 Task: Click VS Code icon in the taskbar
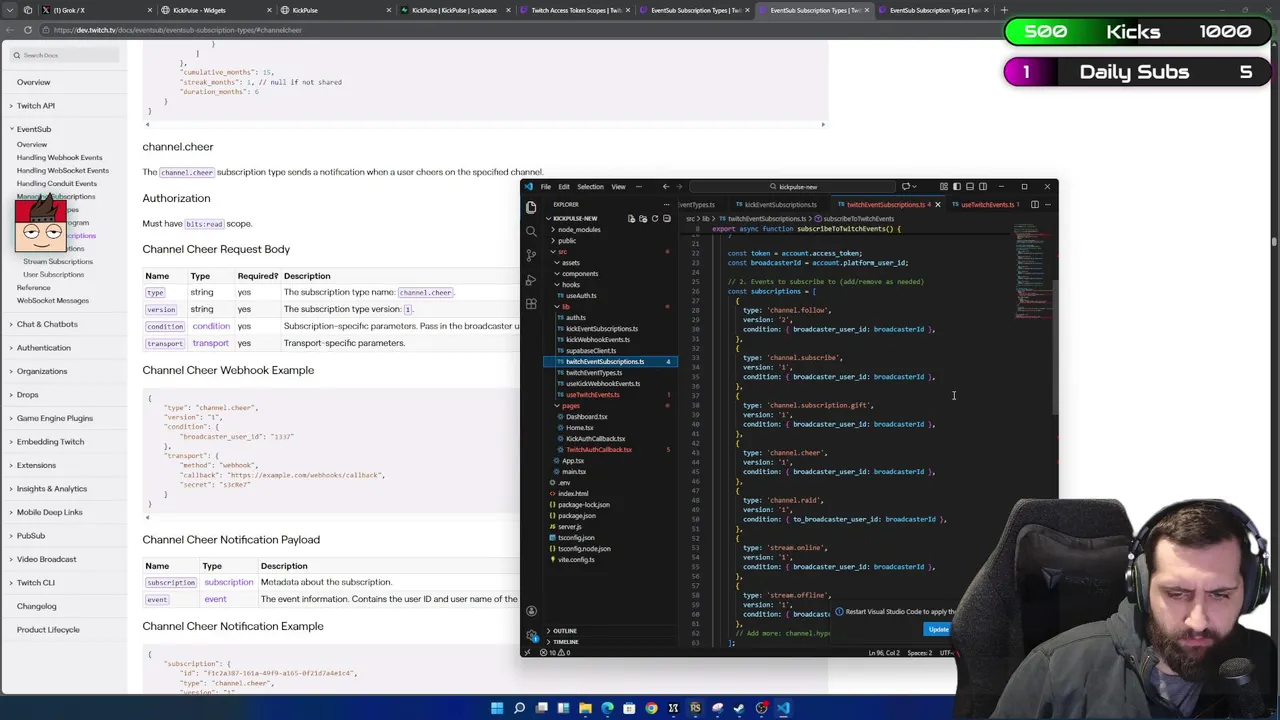pyautogui.click(x=783, y=708)
